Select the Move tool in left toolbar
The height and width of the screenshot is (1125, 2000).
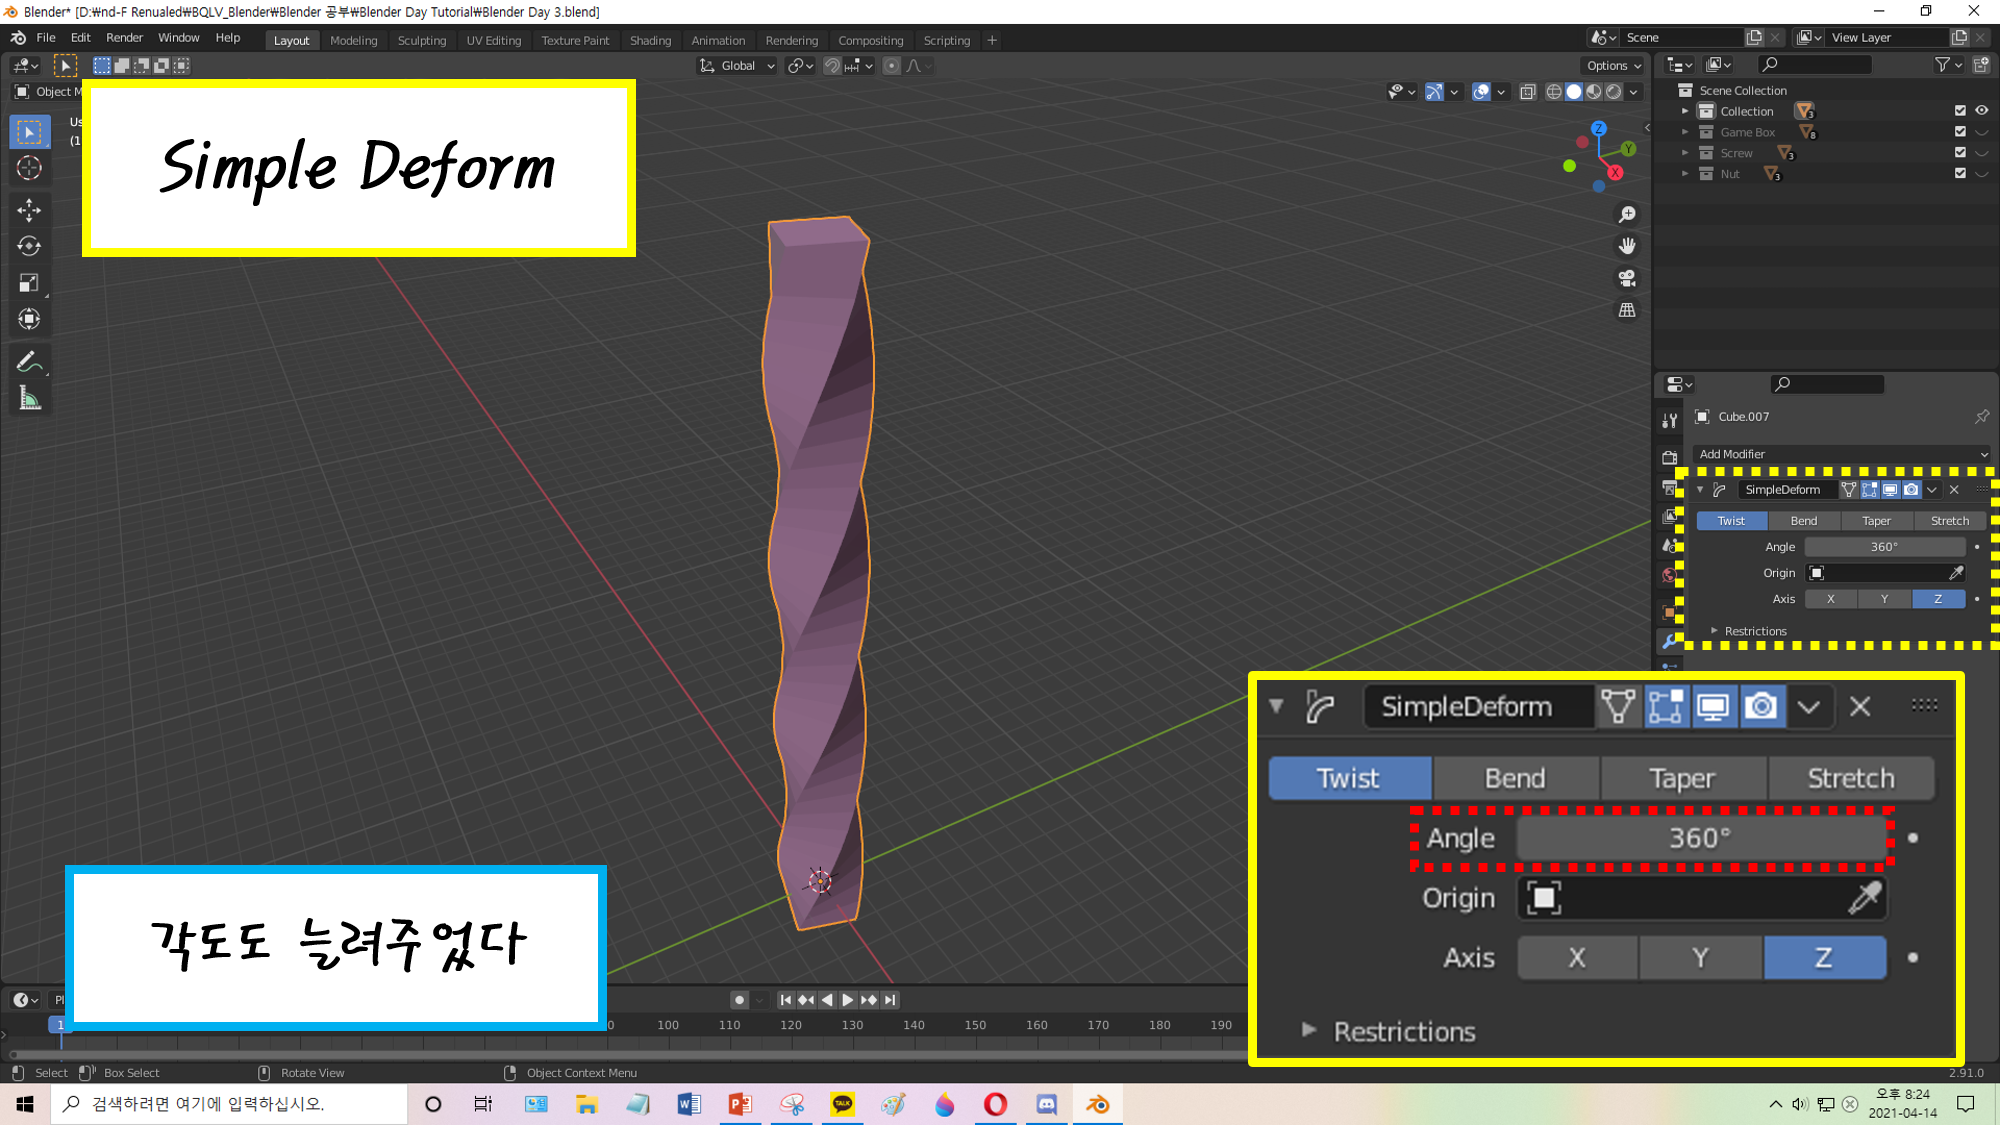click(29, 209)
